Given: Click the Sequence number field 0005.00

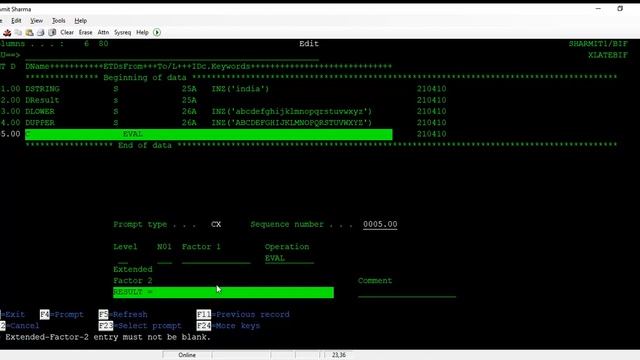Looking at the screenshot, I should click(x=380, y=224).
